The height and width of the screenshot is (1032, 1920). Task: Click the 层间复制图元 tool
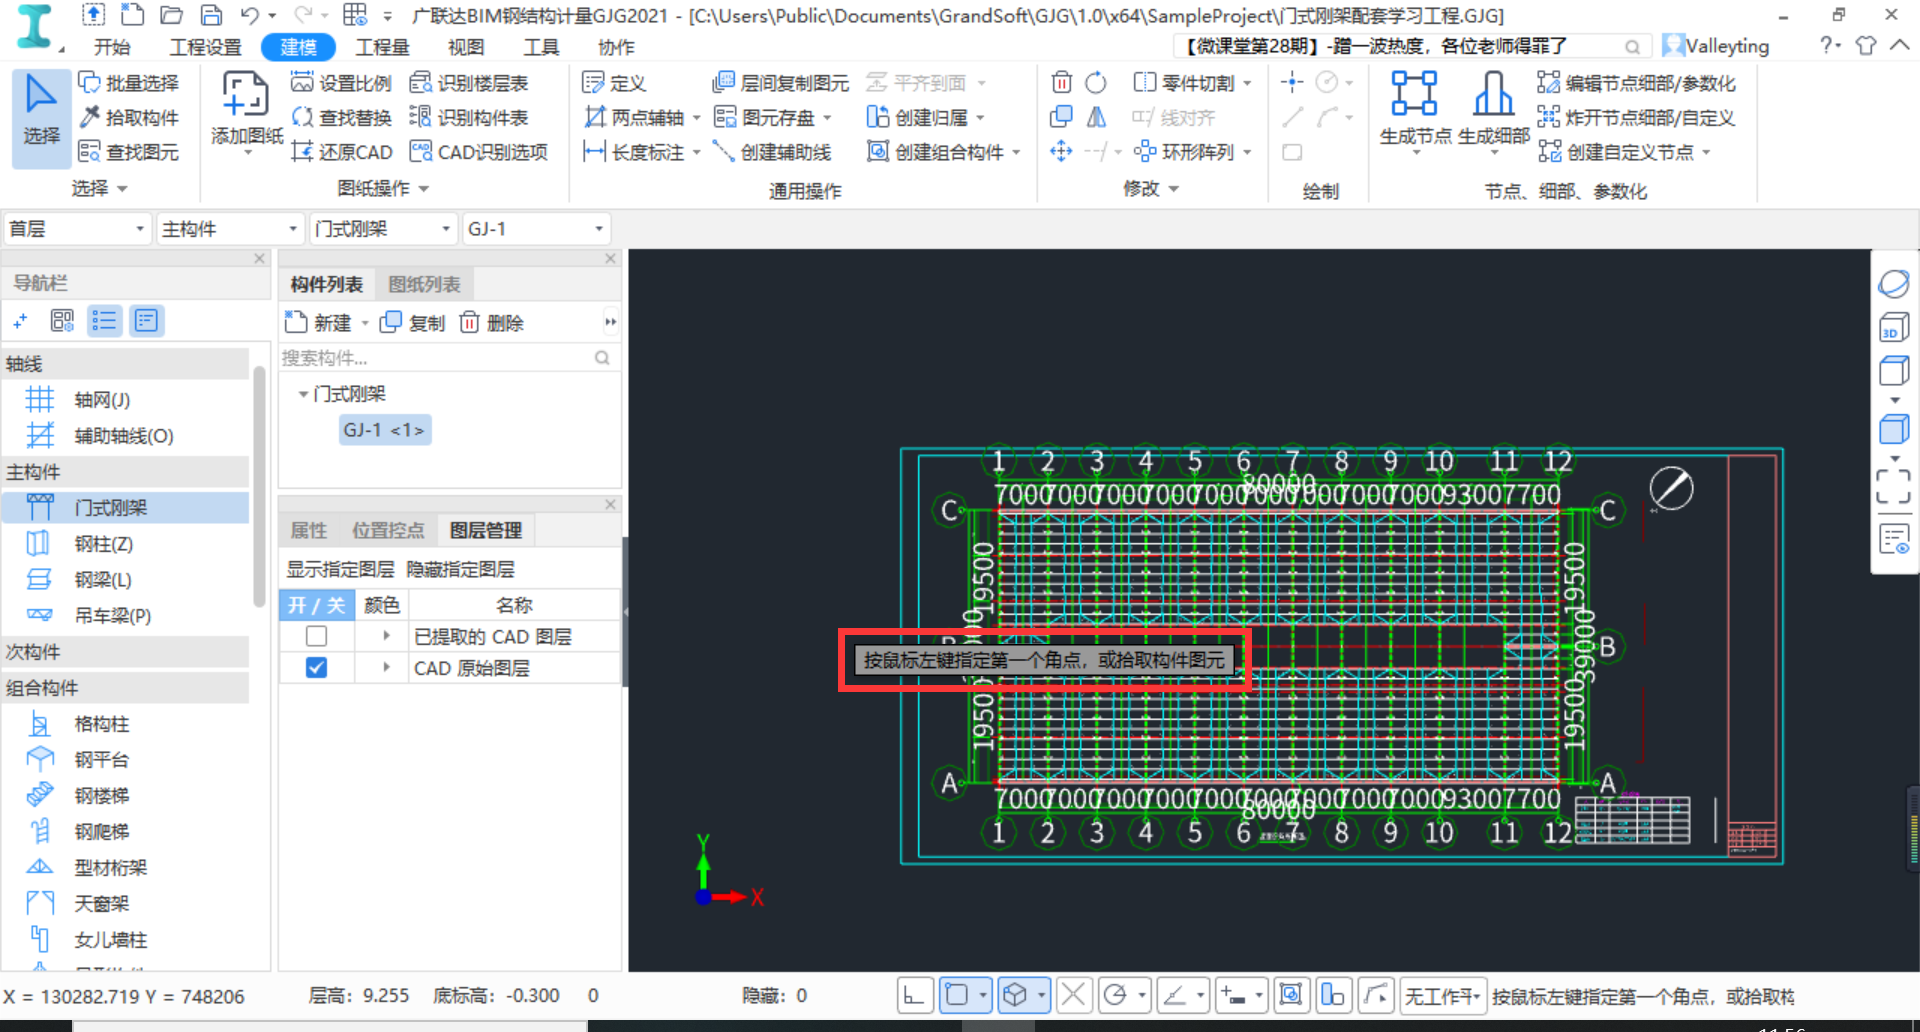click(780, 83)
